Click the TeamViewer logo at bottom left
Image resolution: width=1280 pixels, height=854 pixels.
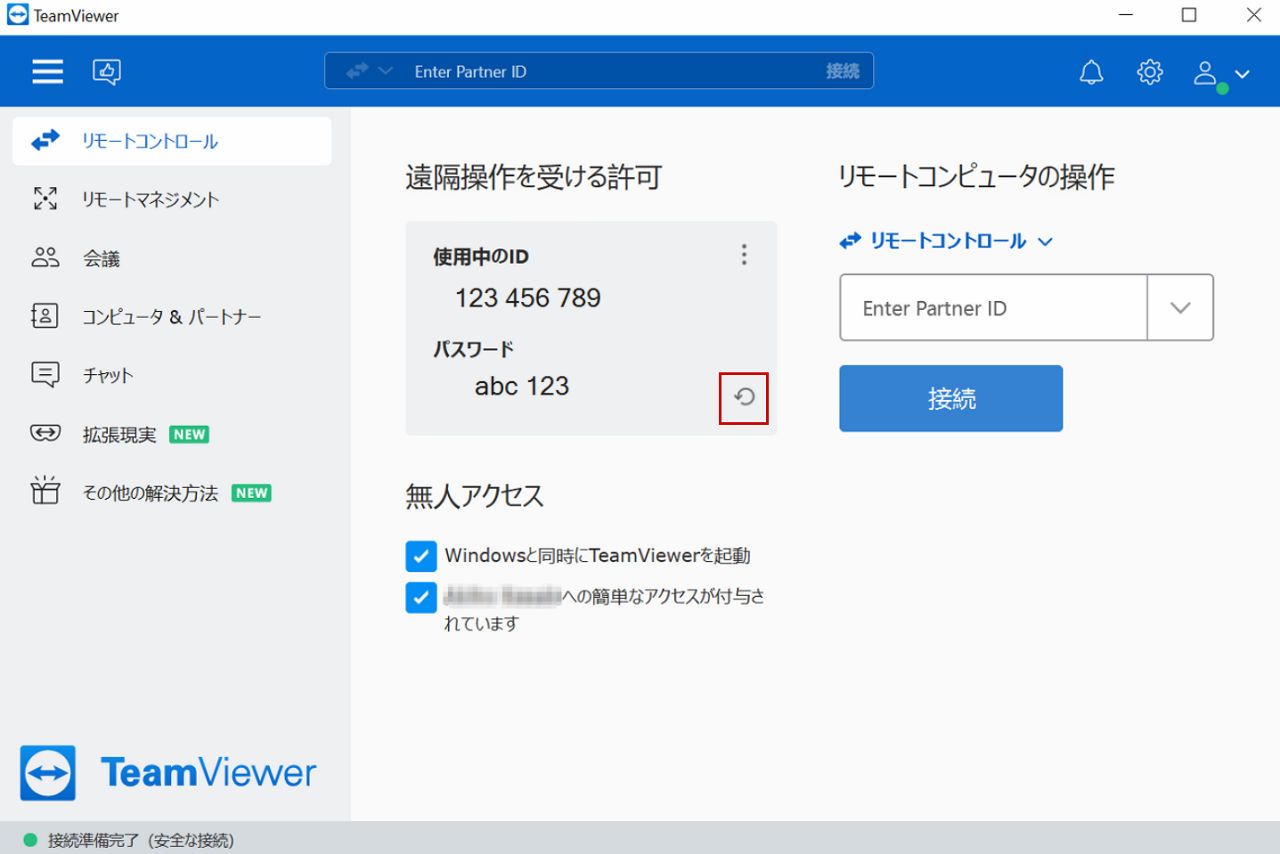(168, 772)
